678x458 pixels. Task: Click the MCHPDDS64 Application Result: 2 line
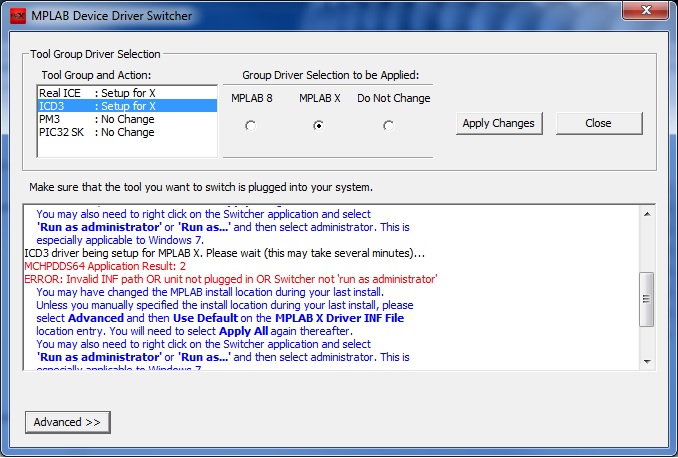[105, 266]
